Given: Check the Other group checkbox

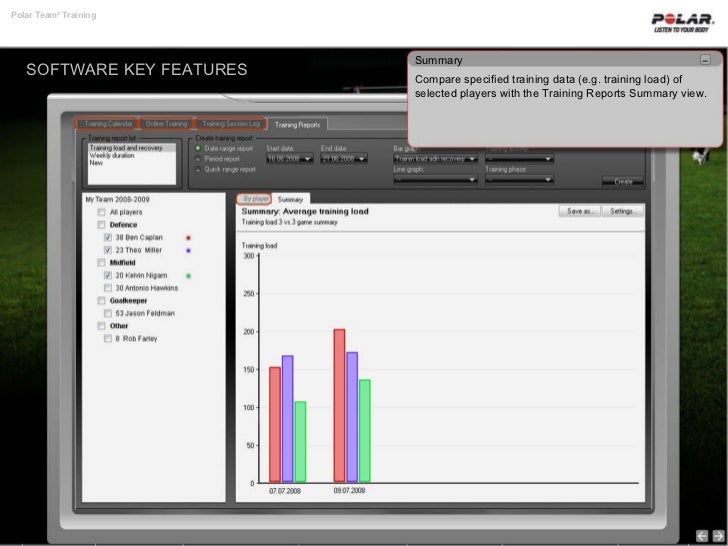Looking at the screenshot, I should [x=101, y=326].
